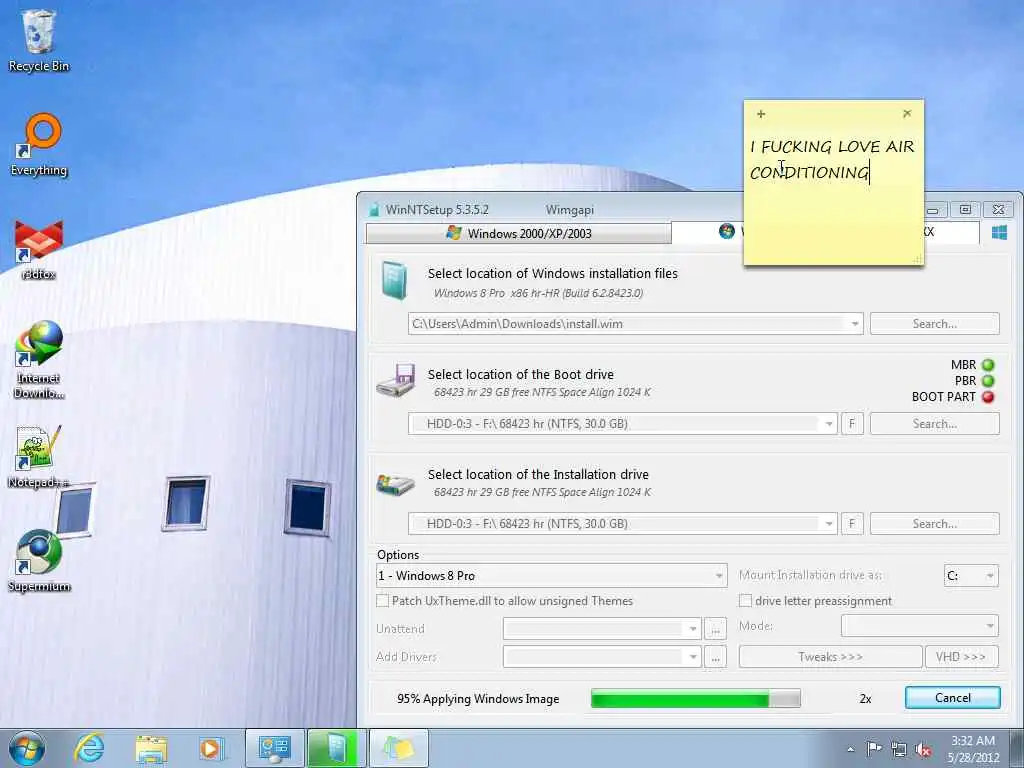Click the installation files book icon
Image resolution: width=1024 pixels, height=768 pixels.
pyautogui.click(x=394, y=280)
